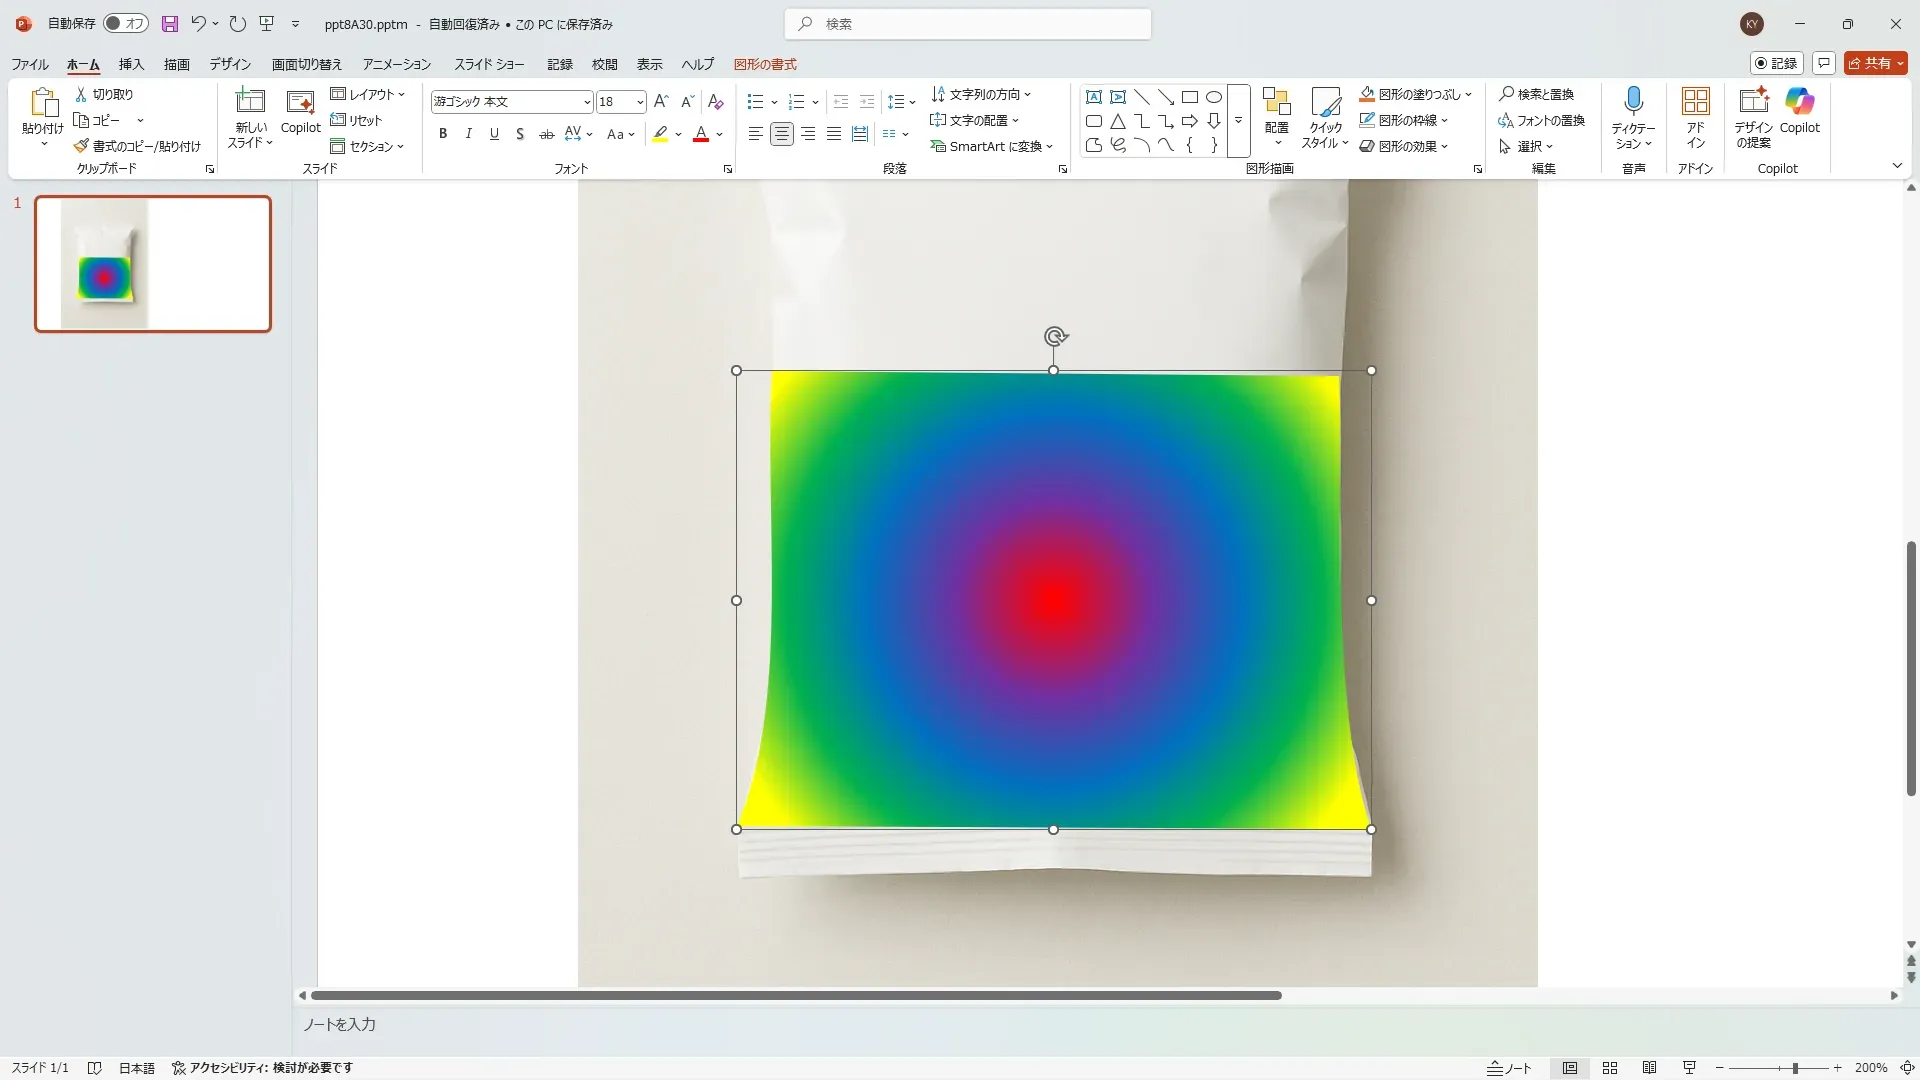Screen dimensions: 1920x1080
Task: Open the Shape Fill dropdown
Action: (1468, 95)
